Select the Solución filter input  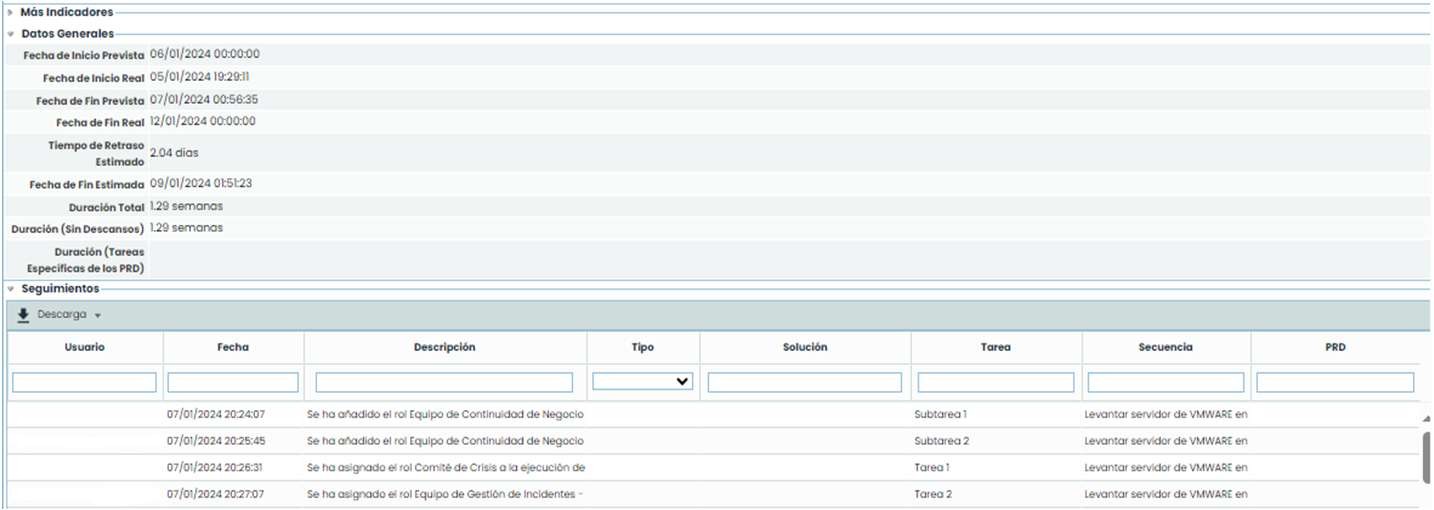(804, 382)
